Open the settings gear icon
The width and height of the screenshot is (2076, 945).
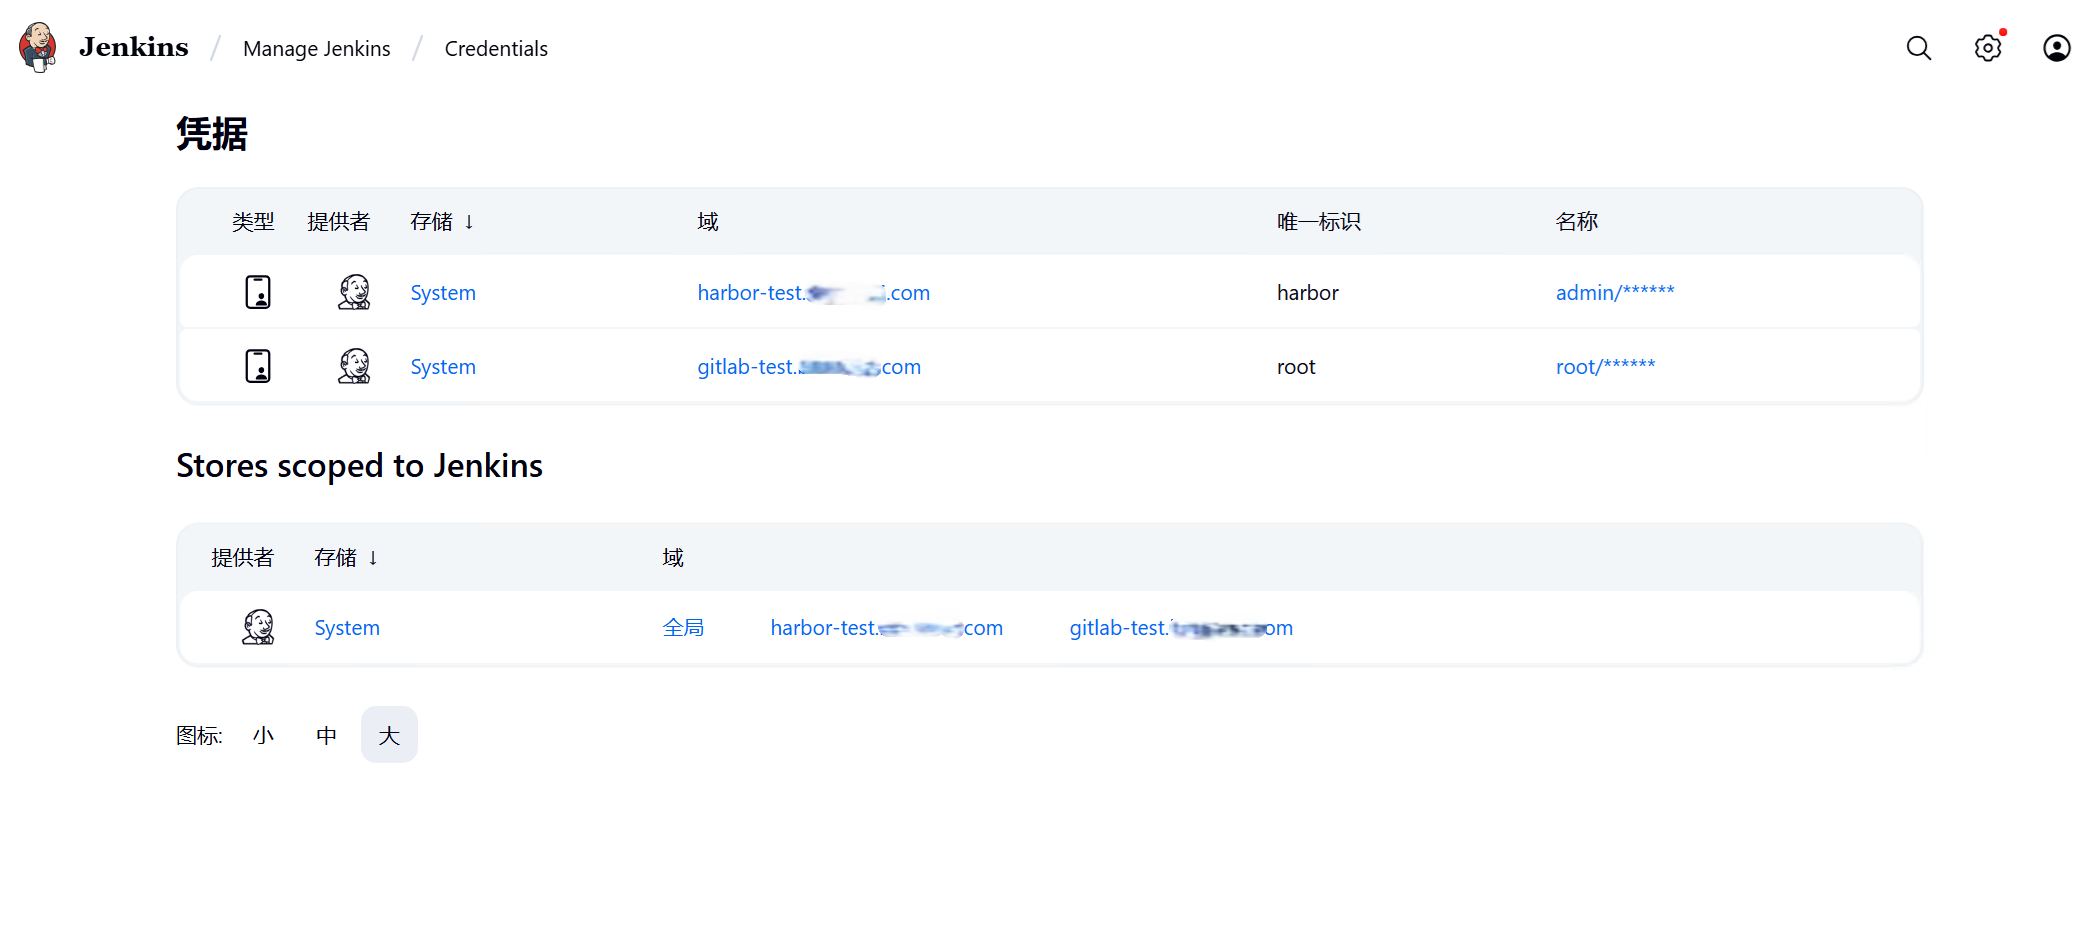[1988, 48]
